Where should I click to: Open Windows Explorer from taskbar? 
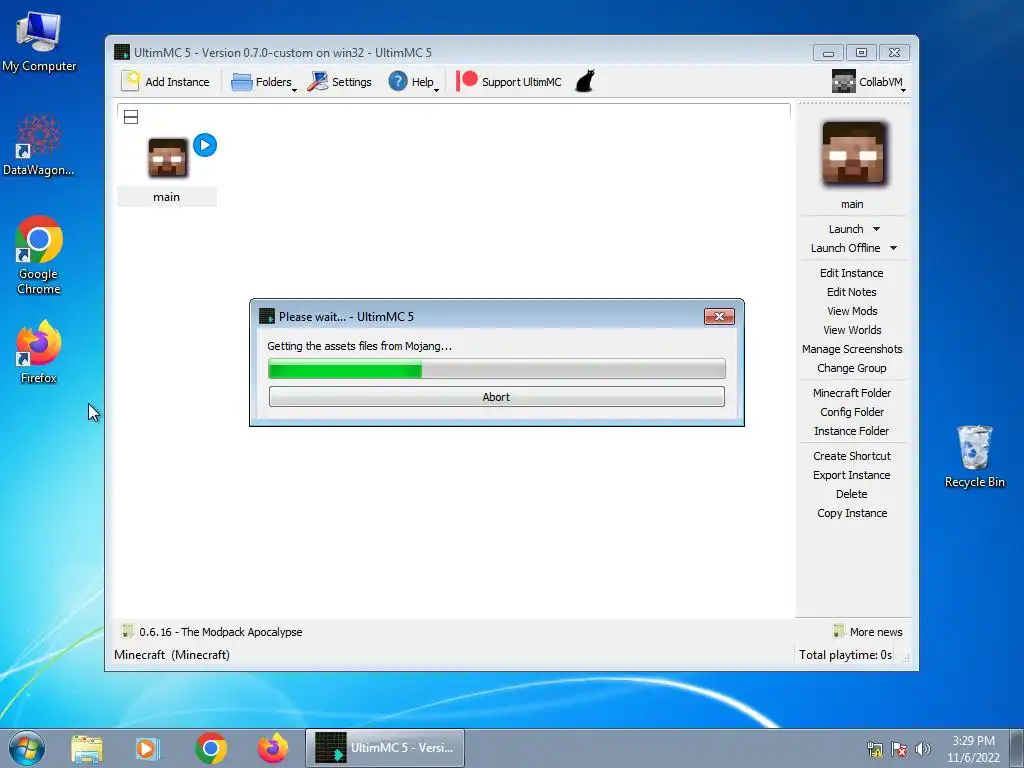(87, 748)
